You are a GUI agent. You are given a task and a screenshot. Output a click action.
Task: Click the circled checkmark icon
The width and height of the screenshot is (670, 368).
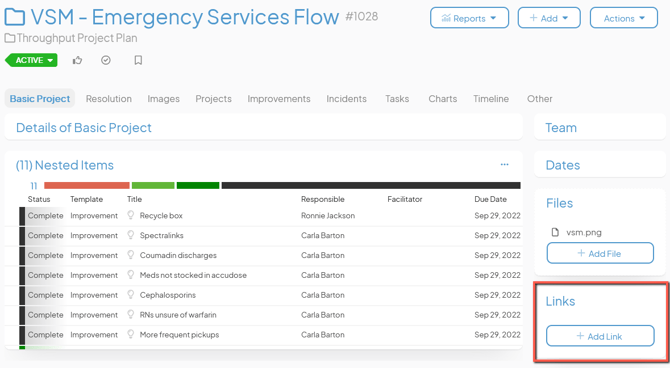coord(106,60)
